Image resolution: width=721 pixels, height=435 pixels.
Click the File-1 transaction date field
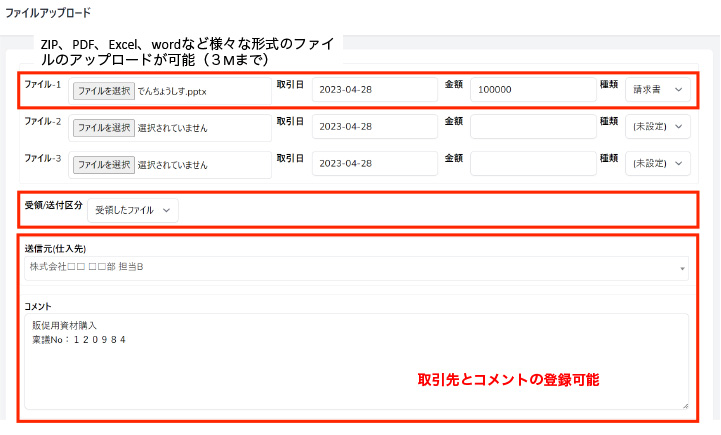pos(374,90)
